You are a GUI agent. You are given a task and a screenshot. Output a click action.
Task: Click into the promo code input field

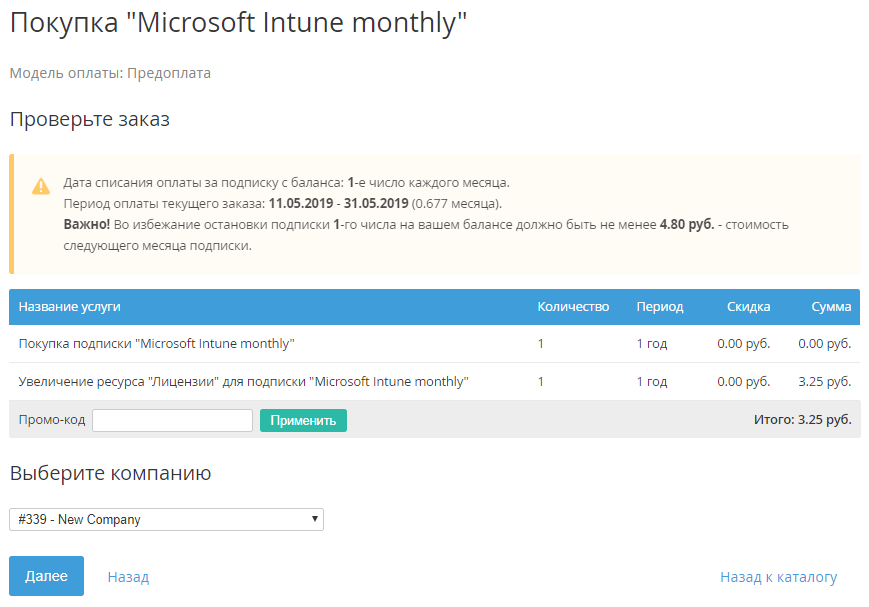pos(172,420)
